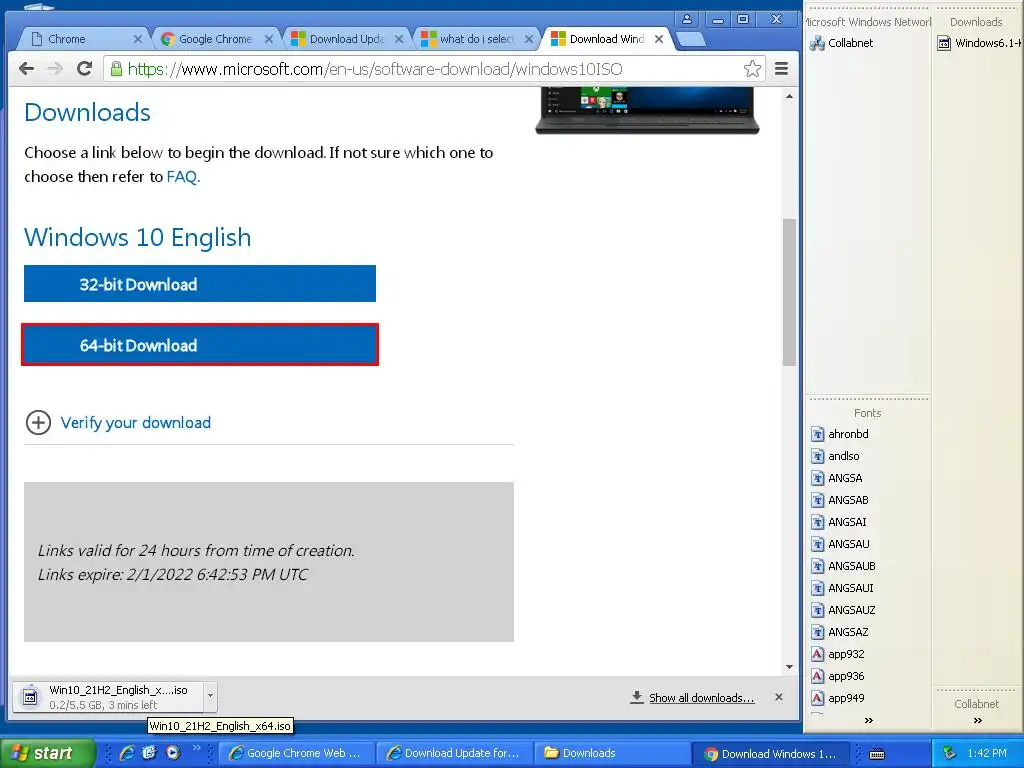Open the Chrome hamburger menu
Viewport: 1024px width, 768px height.
[781, 69]
